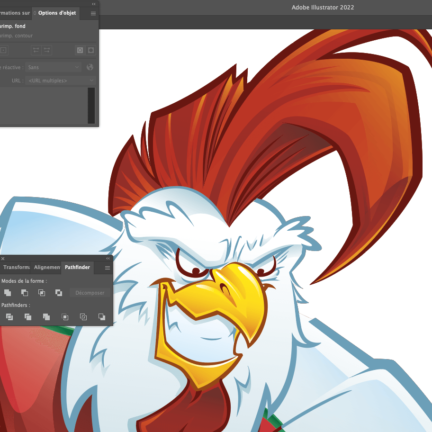Open the image map dropdown showing Sans
Viewport: 432px width, 432px height.
click(x=53, y=67)
